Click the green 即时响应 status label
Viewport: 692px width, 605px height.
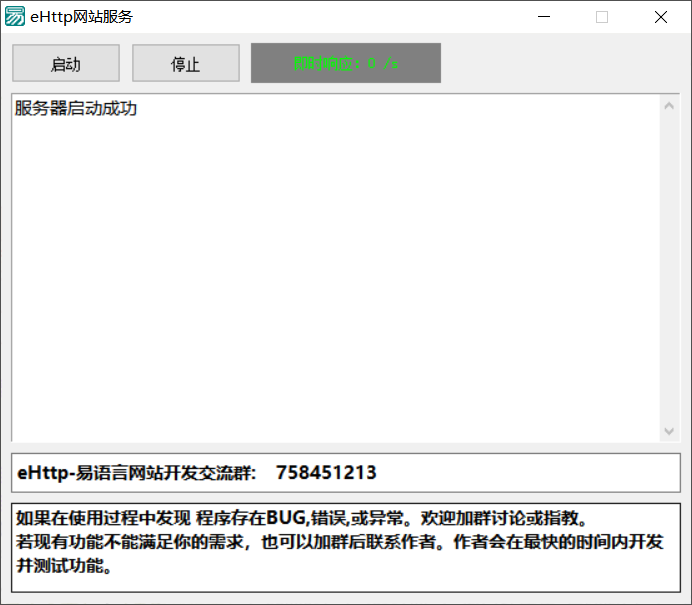346,63
